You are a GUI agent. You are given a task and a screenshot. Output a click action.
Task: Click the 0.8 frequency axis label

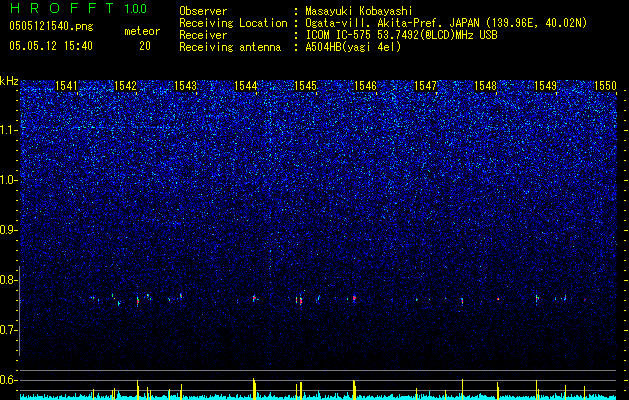coord(9,280)
